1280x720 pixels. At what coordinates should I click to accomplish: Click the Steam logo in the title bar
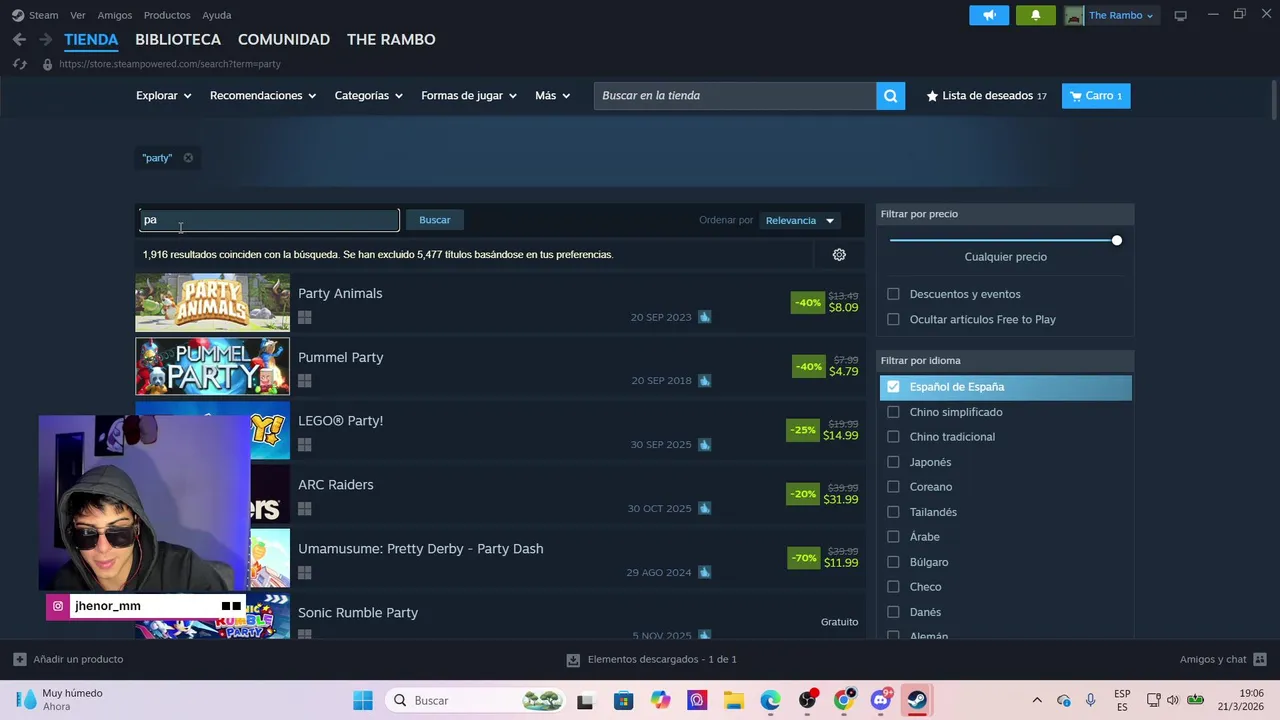click(x=18, y=15)
